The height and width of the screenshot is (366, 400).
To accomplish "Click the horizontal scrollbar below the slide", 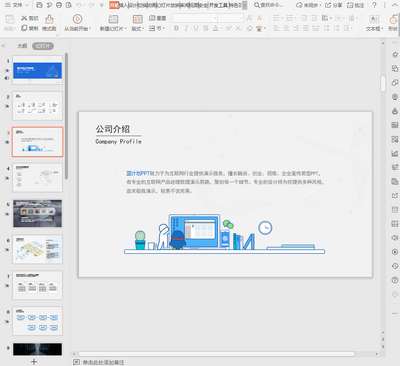I will tap(216, 354).
